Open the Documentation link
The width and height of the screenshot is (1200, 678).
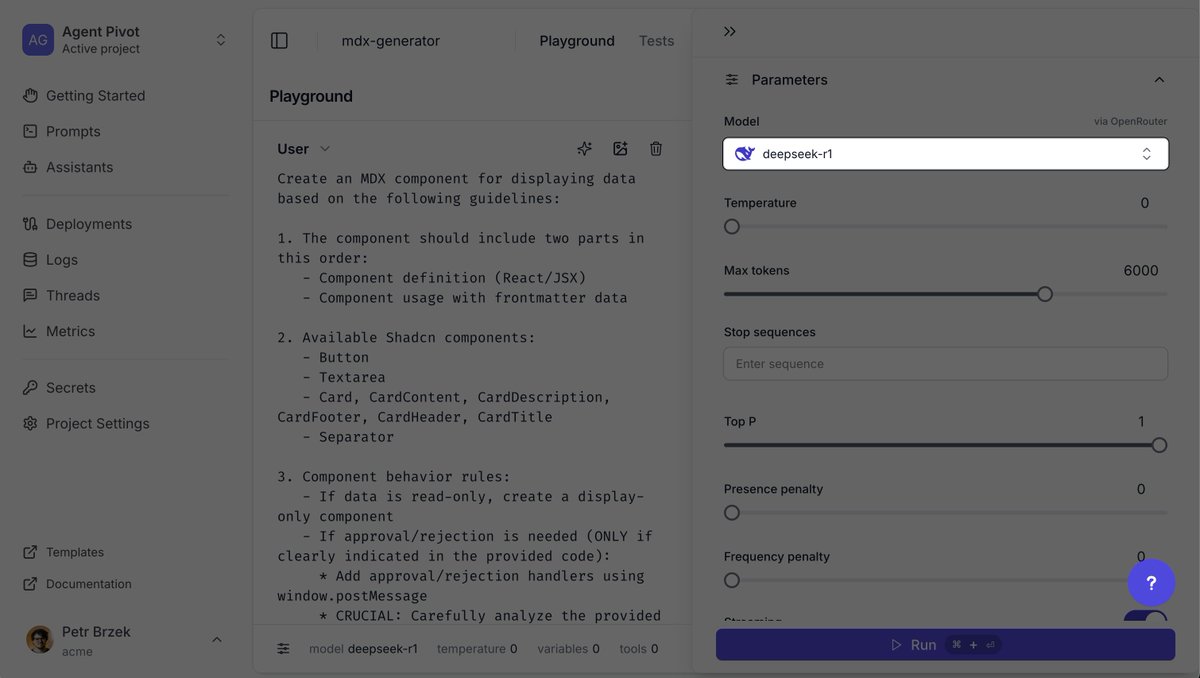[x=77, y=584]
